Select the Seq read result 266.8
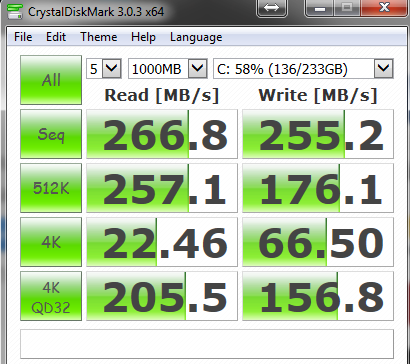 point(162,134)
